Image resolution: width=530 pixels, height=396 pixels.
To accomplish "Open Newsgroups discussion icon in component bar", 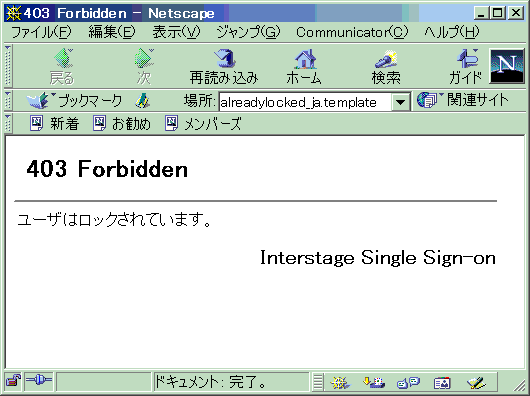I will tap(408, 382).
